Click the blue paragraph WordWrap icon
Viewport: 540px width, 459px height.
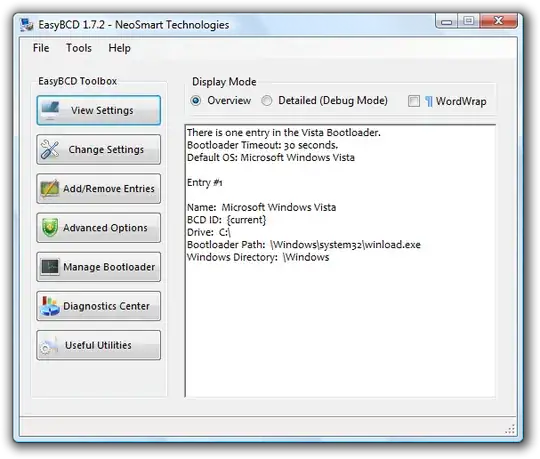429,102
